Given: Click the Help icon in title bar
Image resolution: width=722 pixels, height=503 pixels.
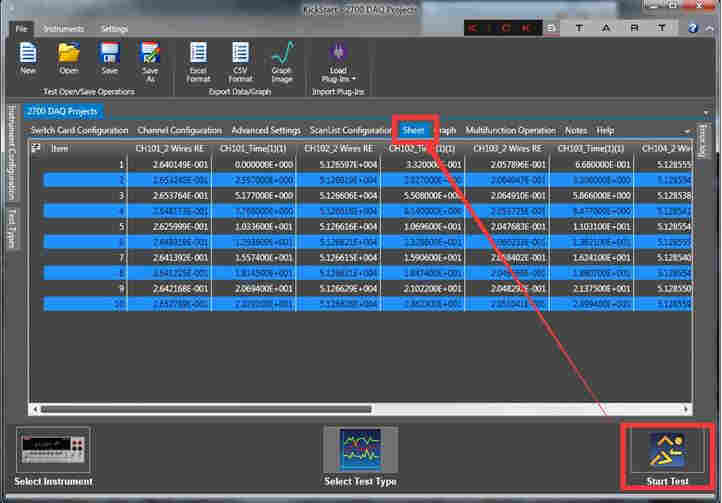Looking at the screenshot, I should [693, 28].
